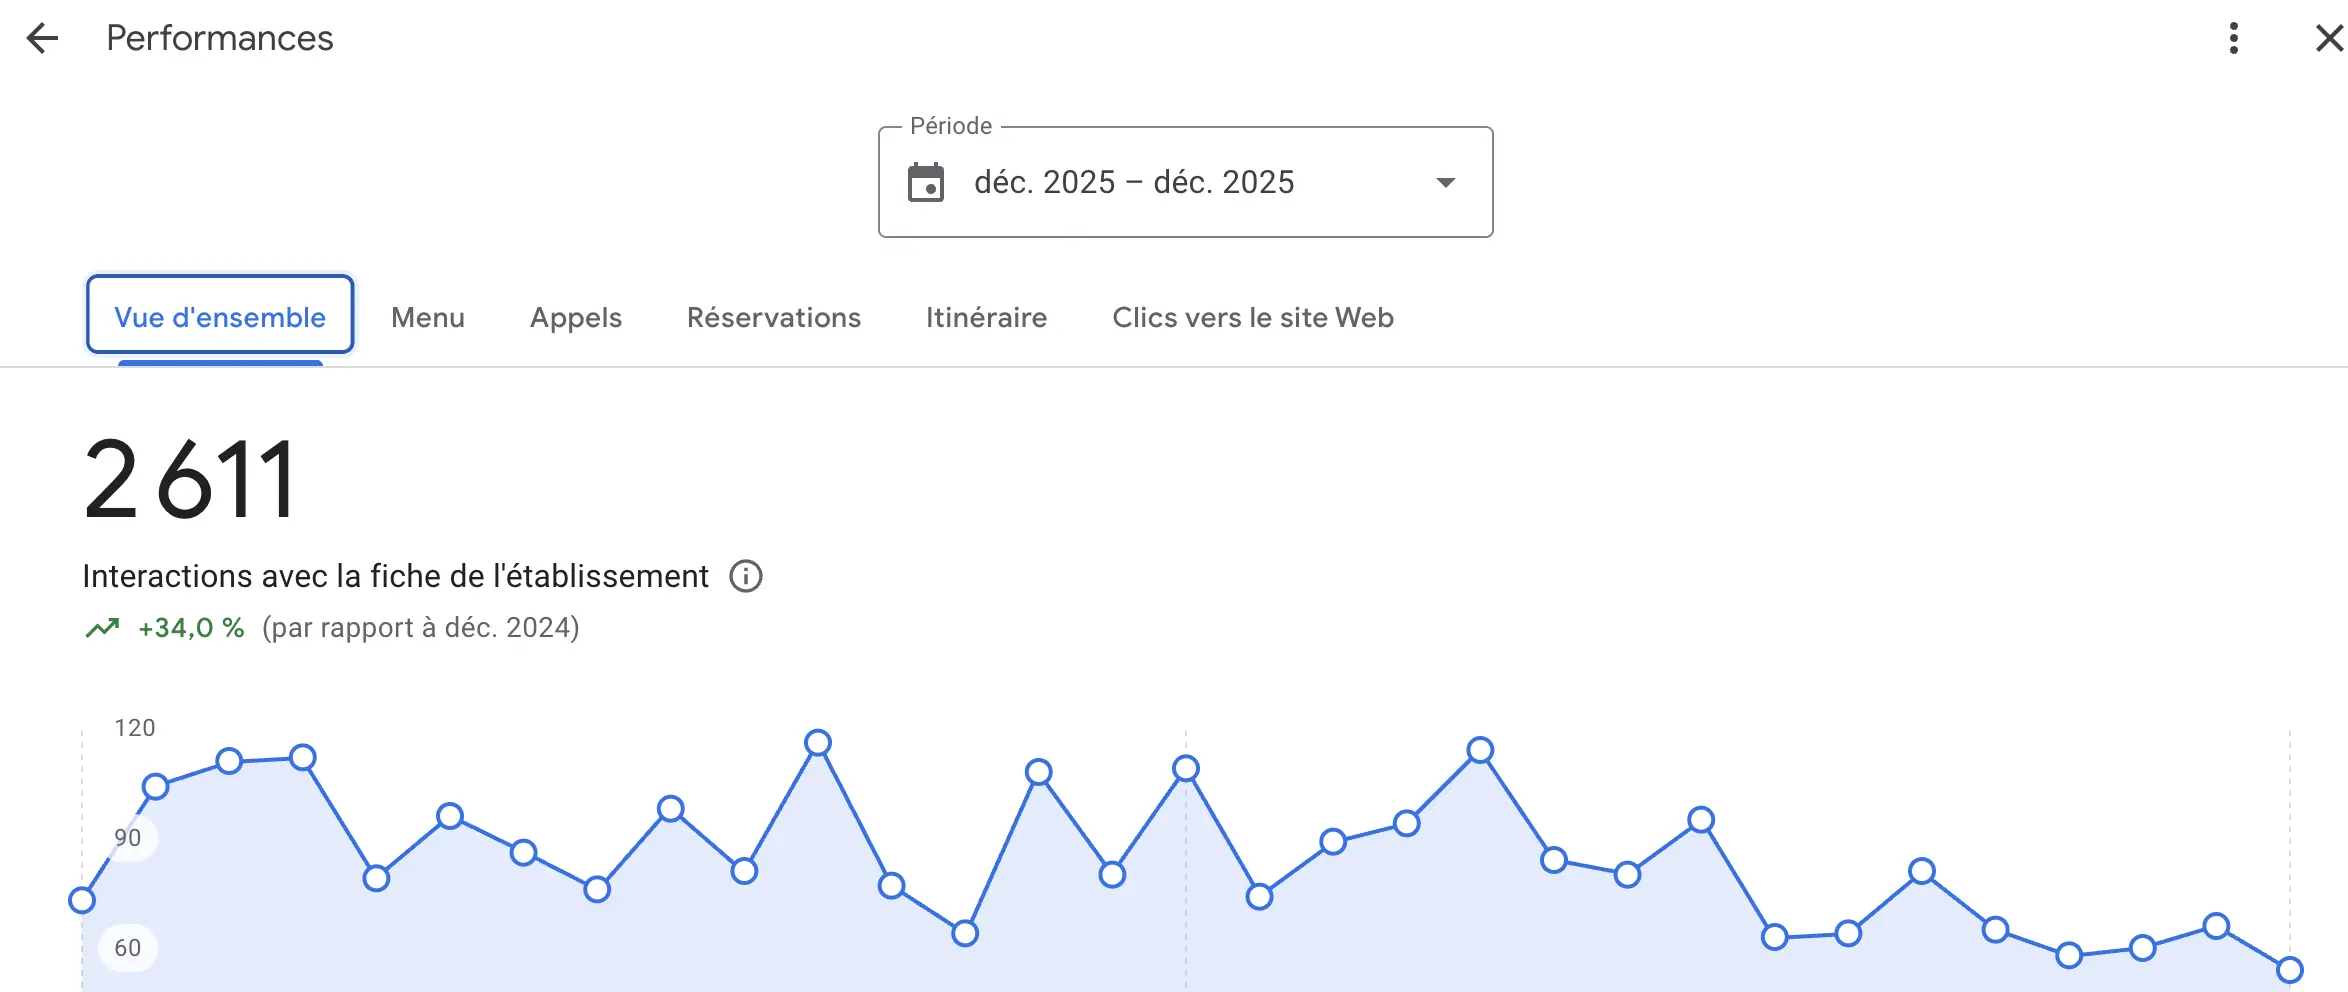Viewport: 2348px width, 992px height.
Task: Click the highest peak data point on chart
Action: pyautogui.click(x=818, y=743)
